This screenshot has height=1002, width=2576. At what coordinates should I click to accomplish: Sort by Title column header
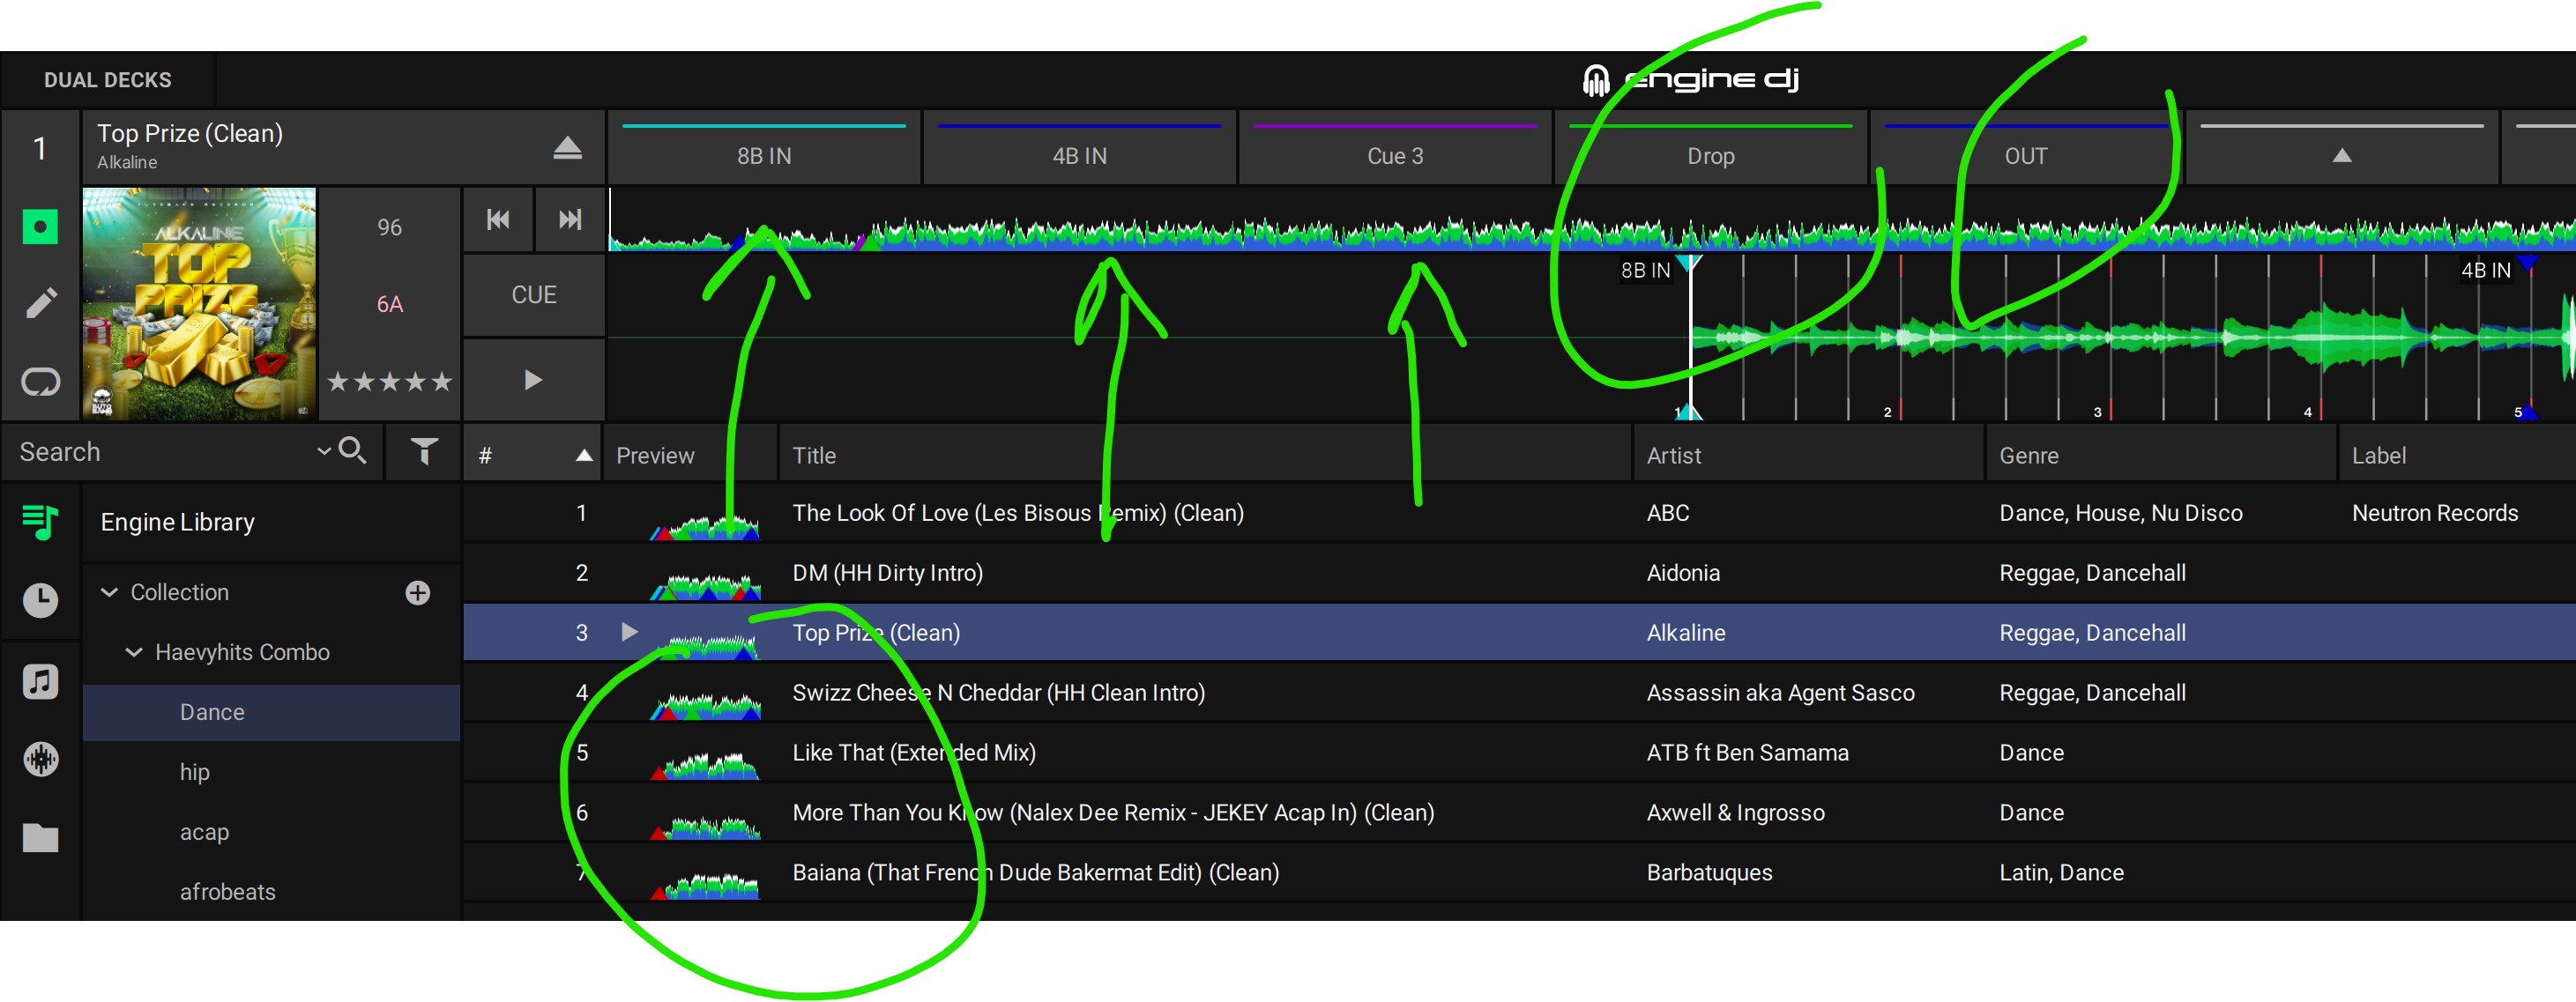[x=1205, y=455]
